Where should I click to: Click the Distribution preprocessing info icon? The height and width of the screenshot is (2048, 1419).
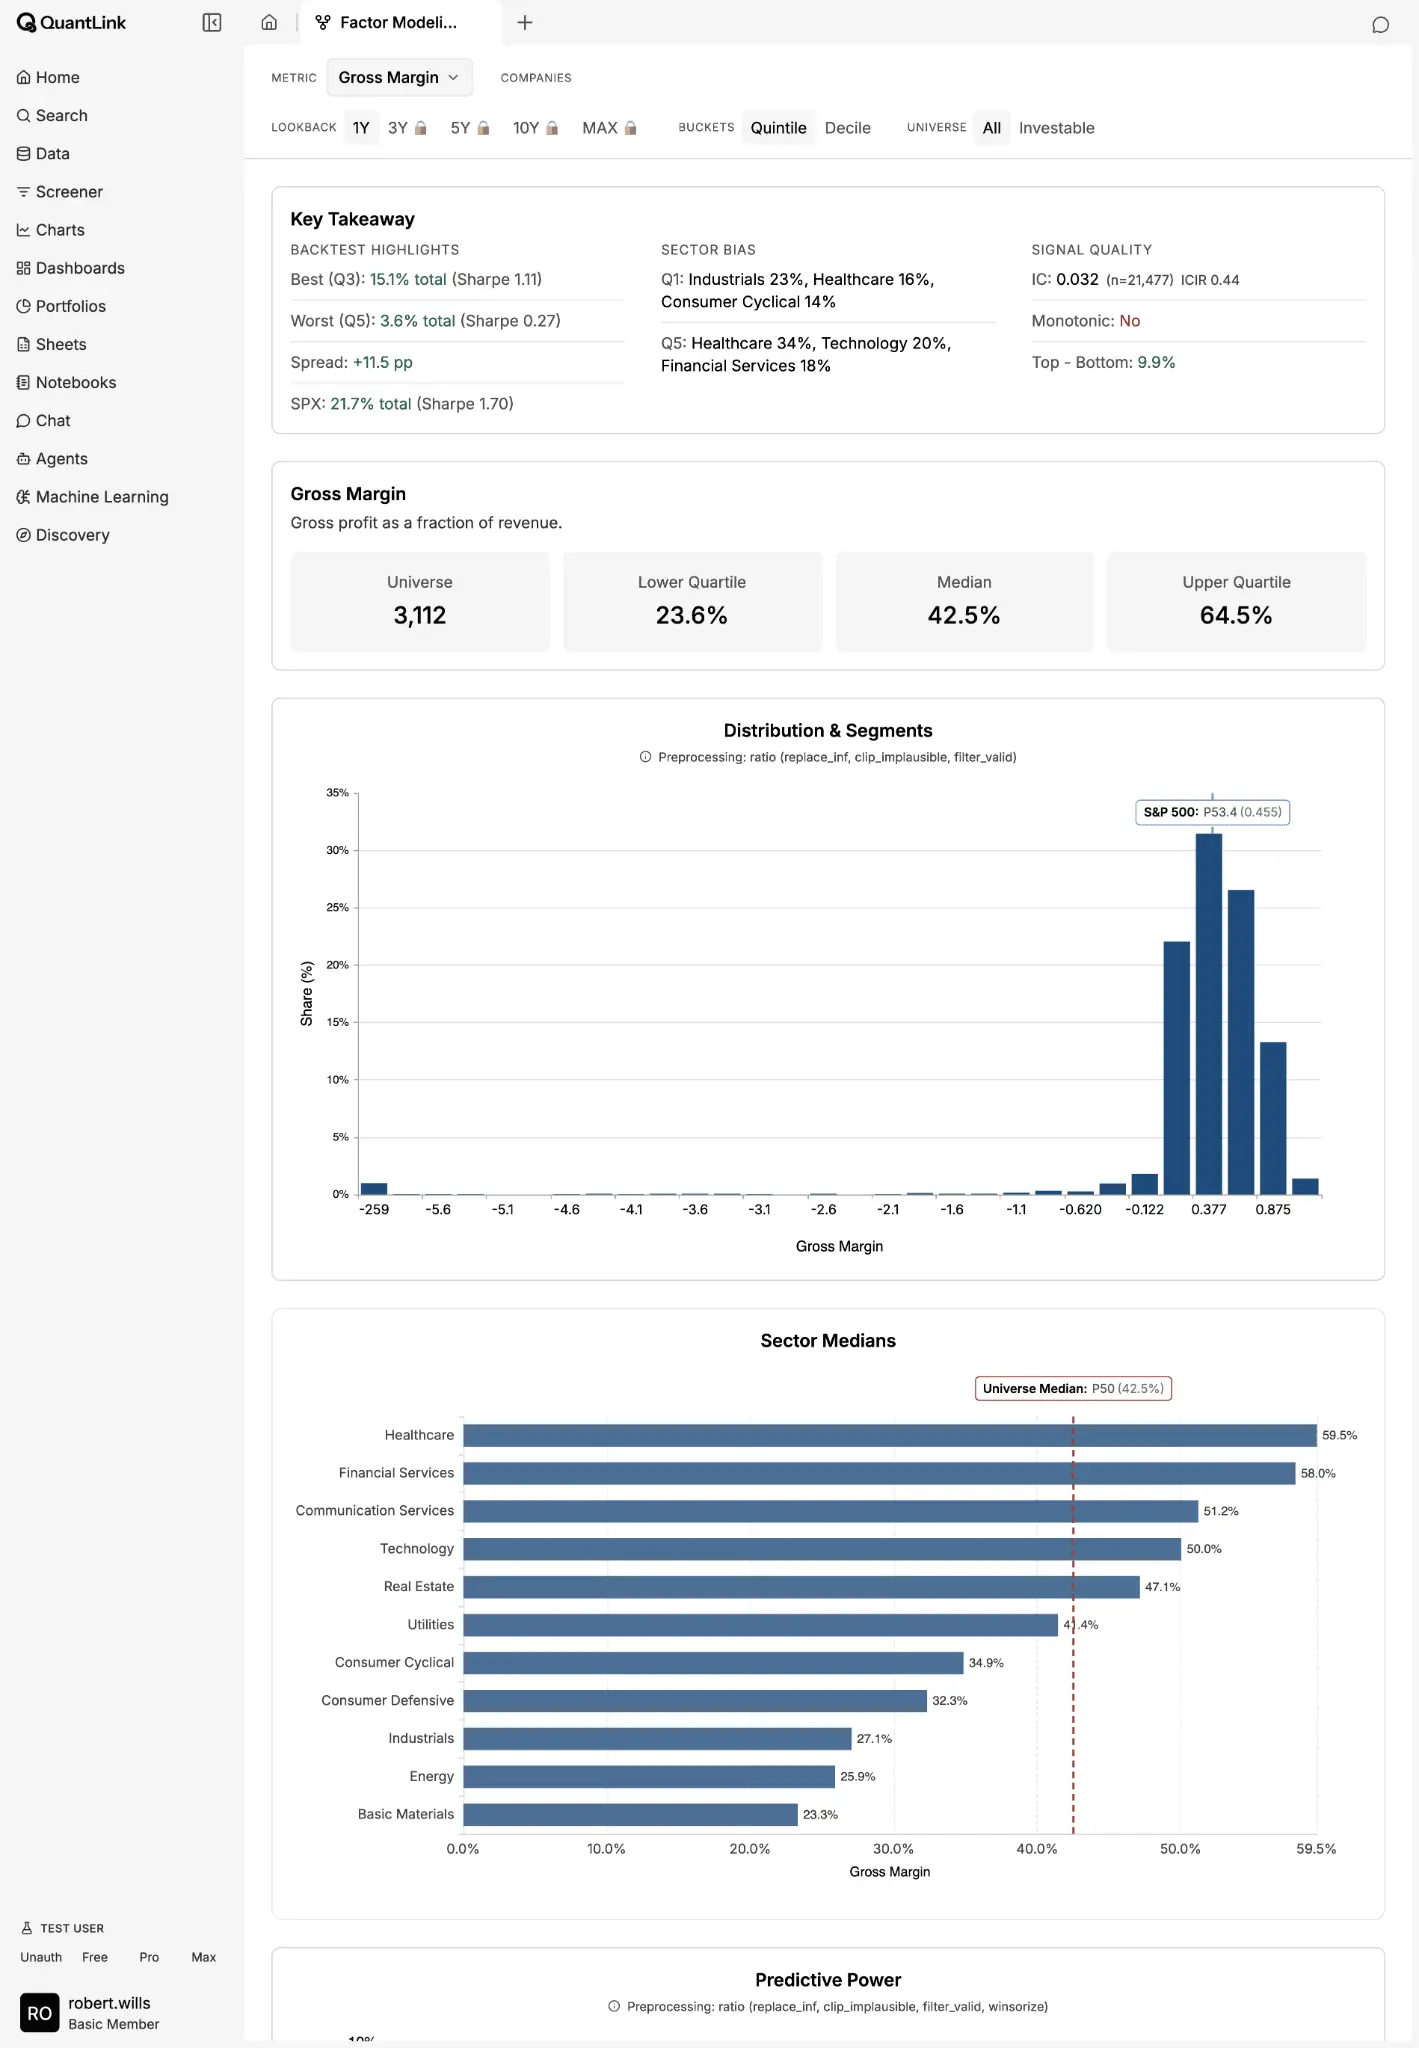[x=645, y=757]
